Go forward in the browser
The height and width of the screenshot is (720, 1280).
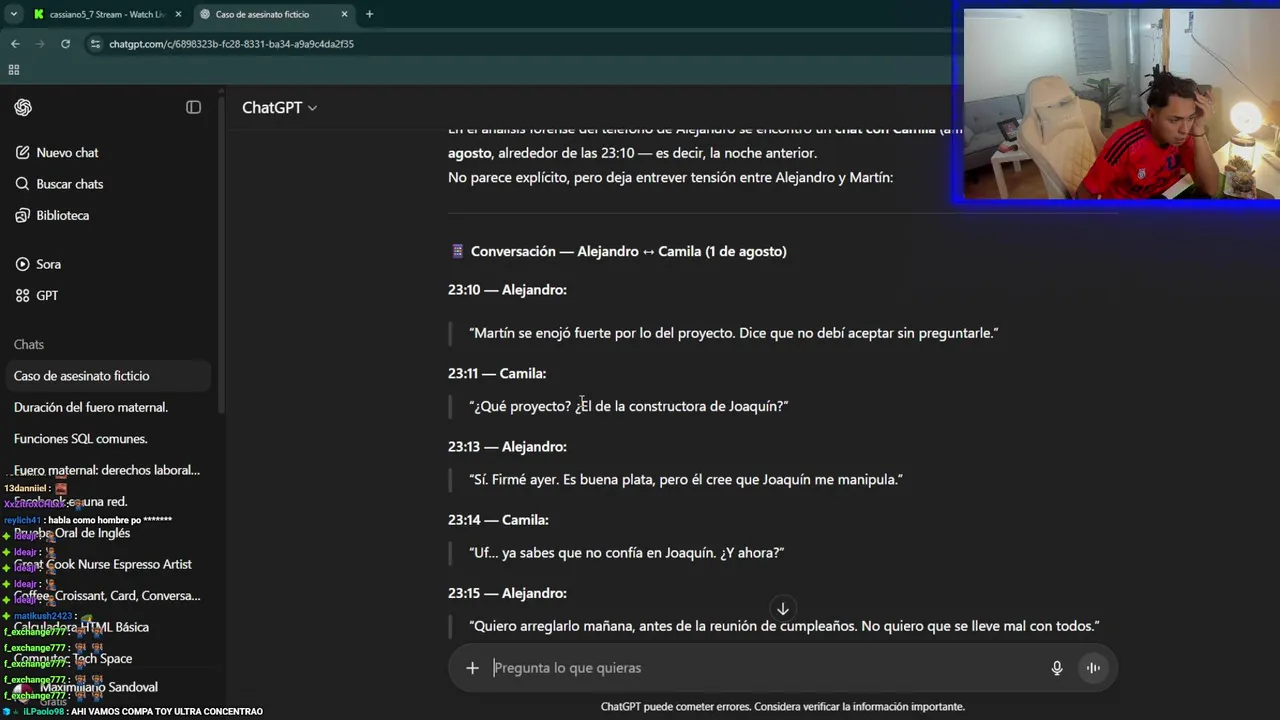click(40, 44)
